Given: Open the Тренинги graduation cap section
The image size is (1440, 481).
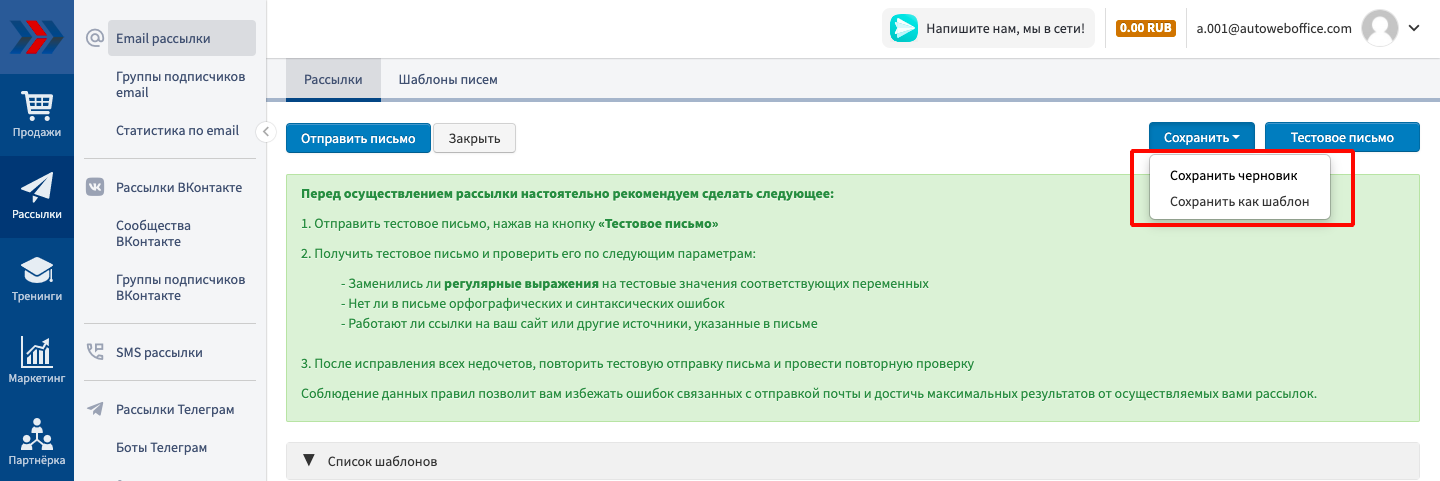Looking at the screenshot, I should pyautogui.click(x=37, y=279).
